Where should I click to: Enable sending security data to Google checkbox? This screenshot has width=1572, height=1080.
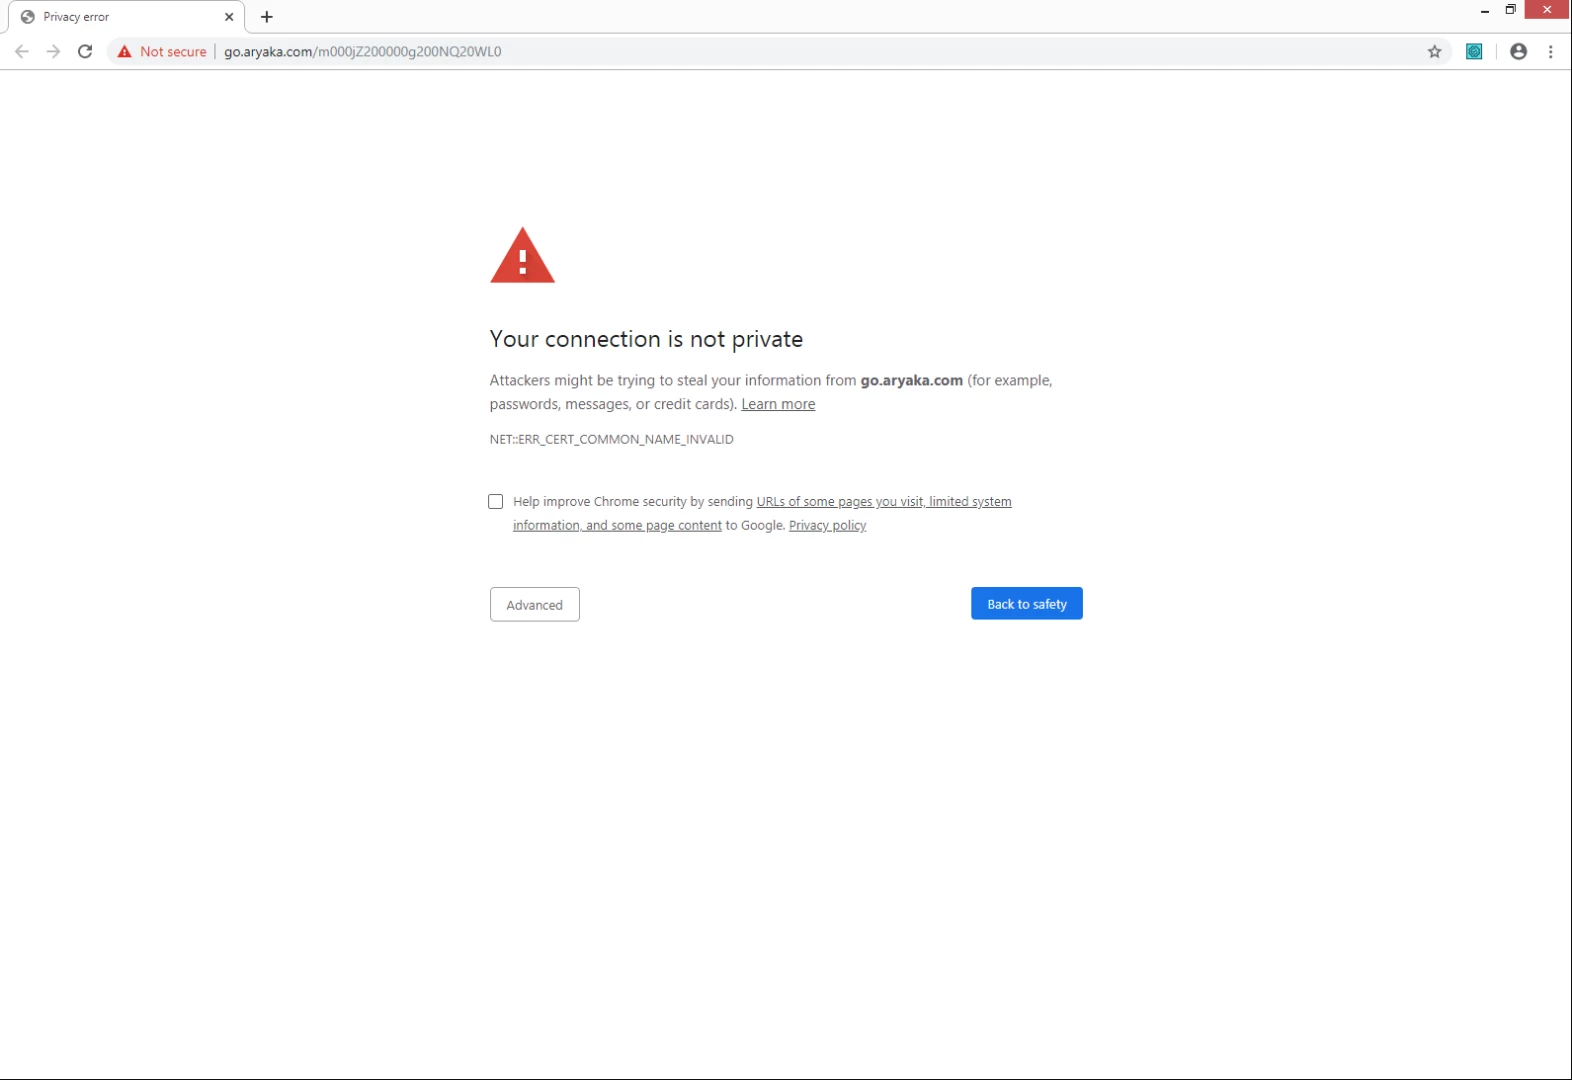tap(495, 501)
